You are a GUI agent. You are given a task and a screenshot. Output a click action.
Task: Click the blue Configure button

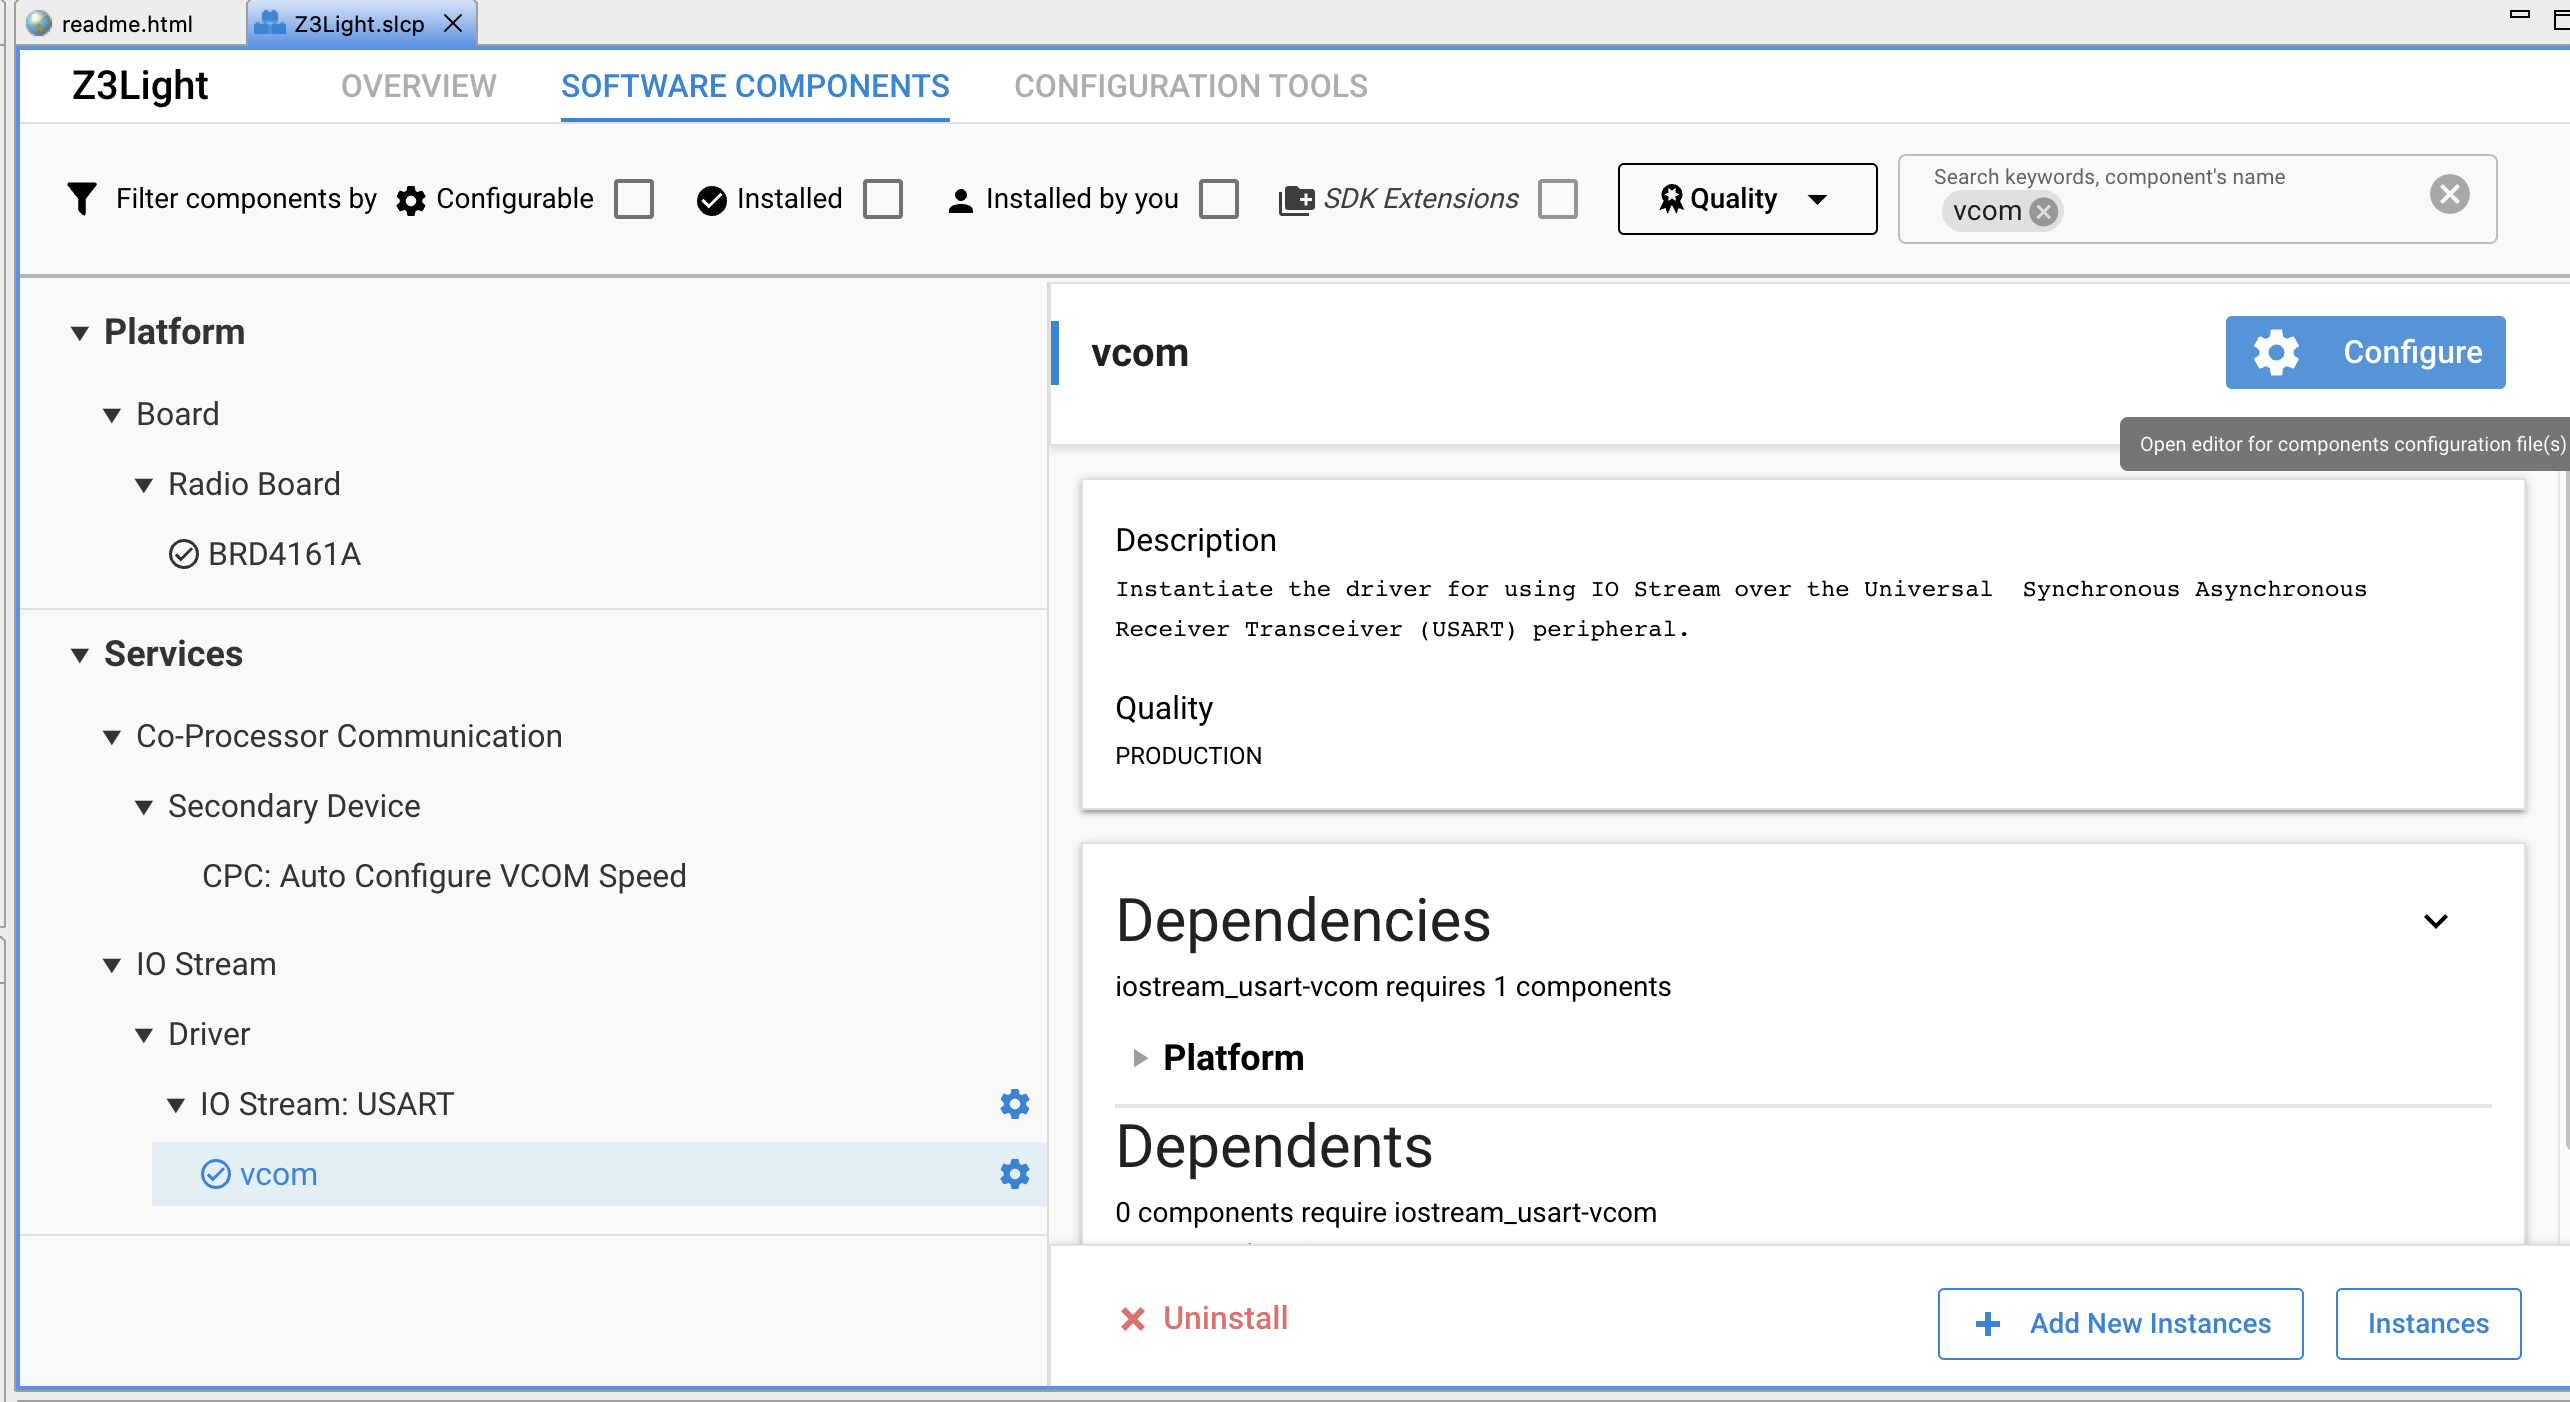coord(2365,352)
